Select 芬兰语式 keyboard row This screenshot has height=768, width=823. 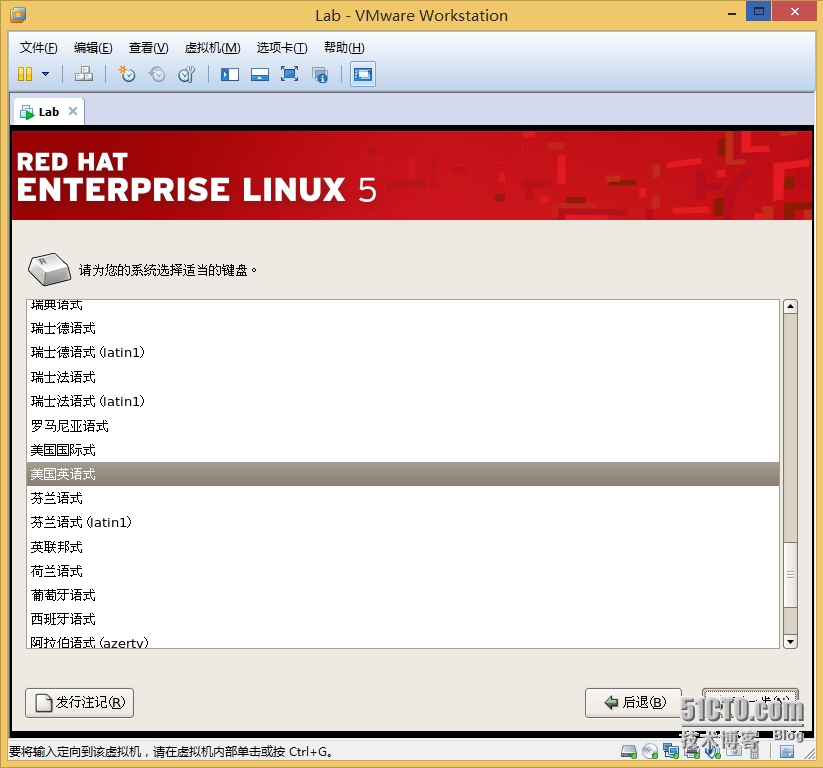pyautogui.click(x=403, y=498)
